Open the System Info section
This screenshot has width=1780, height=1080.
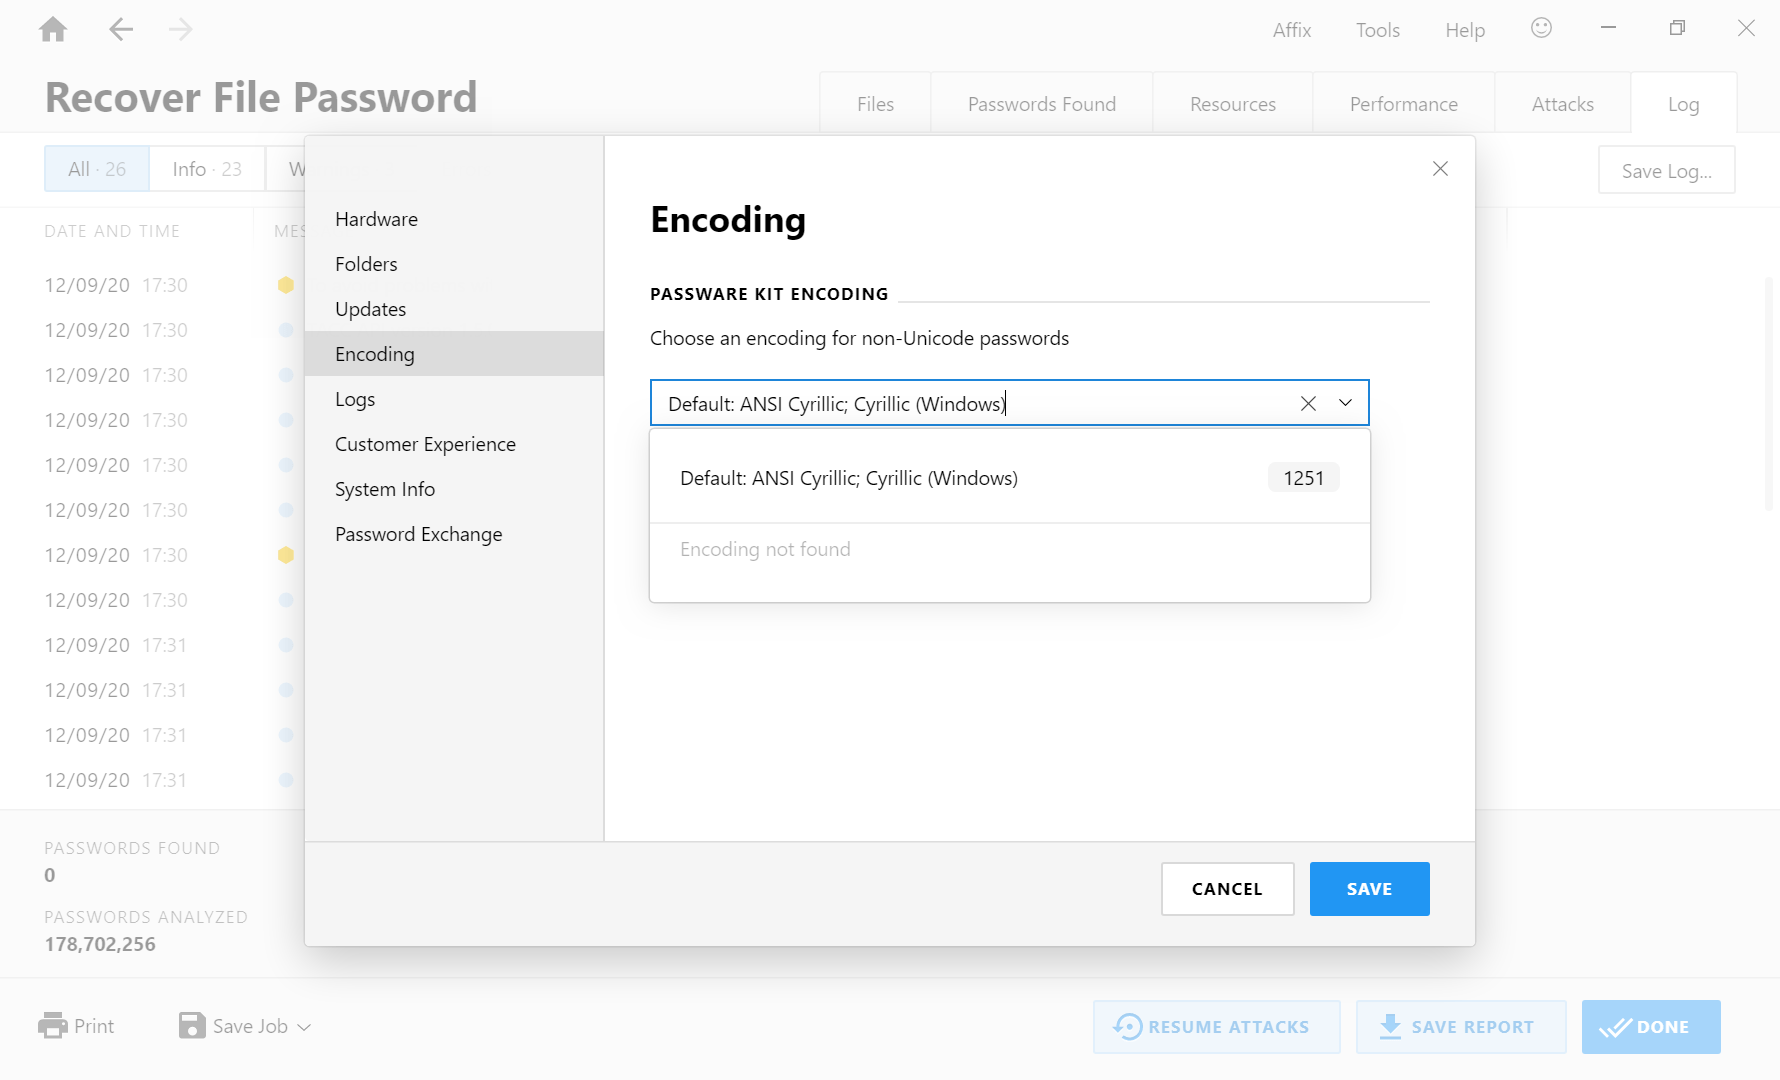coord(384,488)
